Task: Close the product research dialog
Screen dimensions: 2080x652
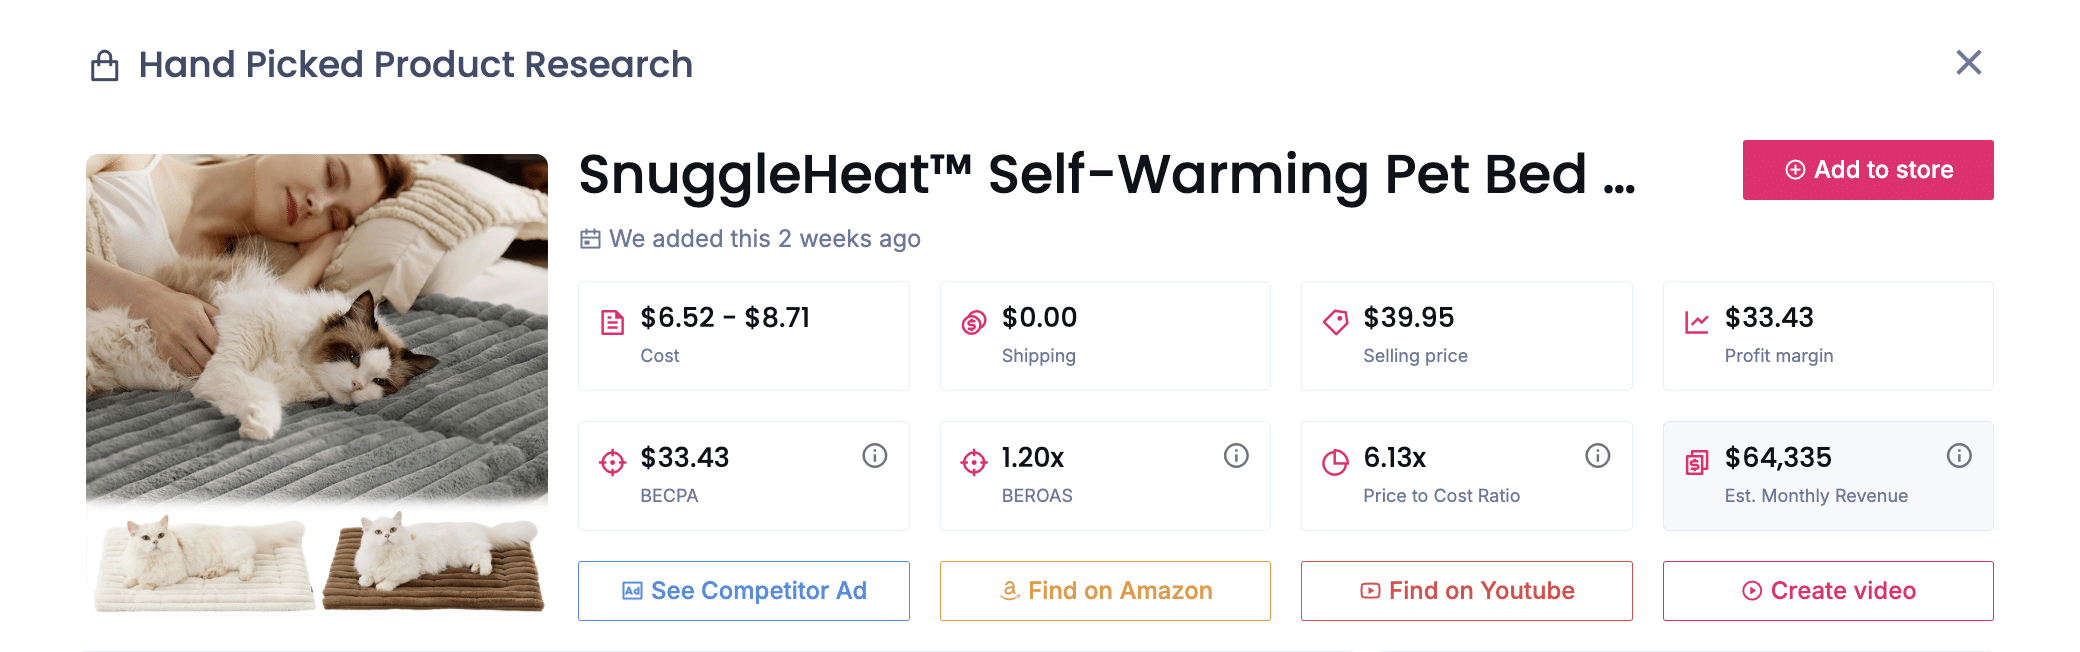Action: (1968, 63)
